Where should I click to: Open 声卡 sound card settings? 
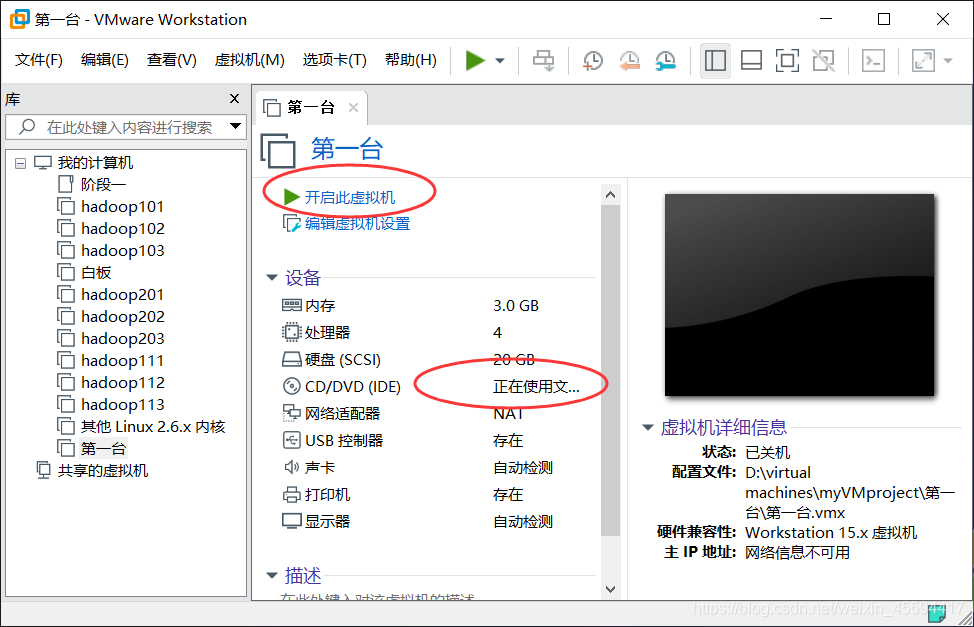point(309,467)
